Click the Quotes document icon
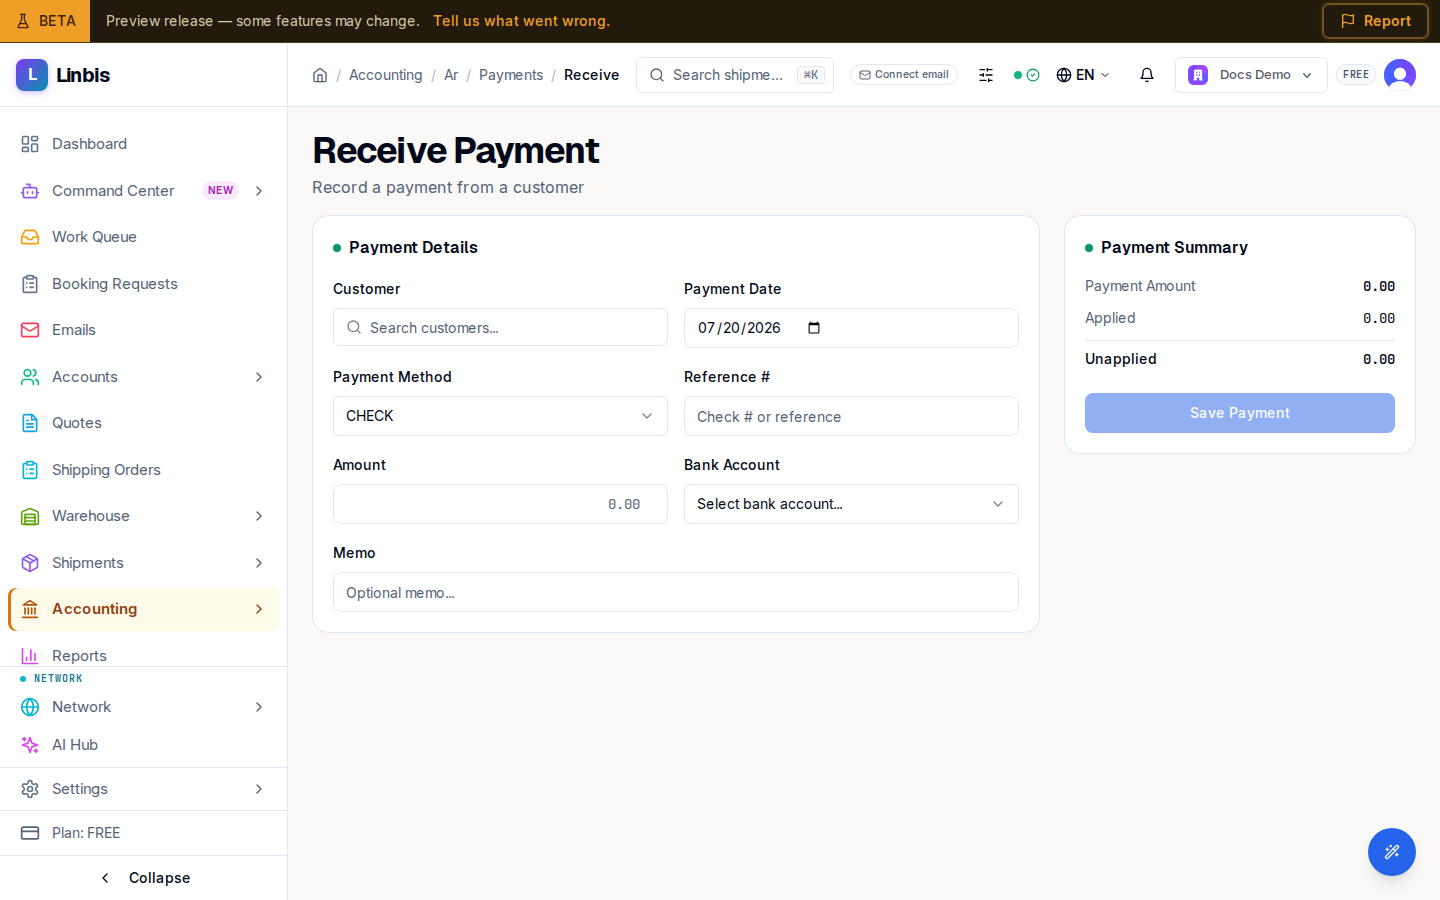 point(30,423)
